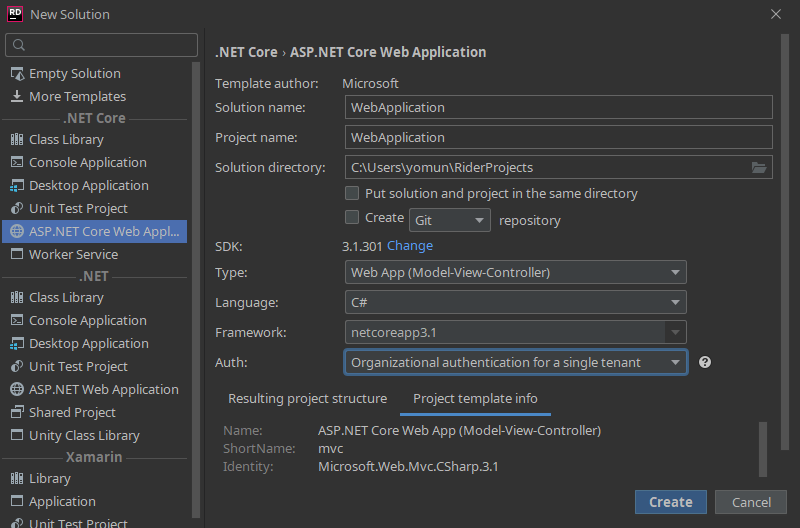Open the Framework dropdown netcoreapp3.1
Viewport: 800px width, 528px height.
click(x=515, y=333)
